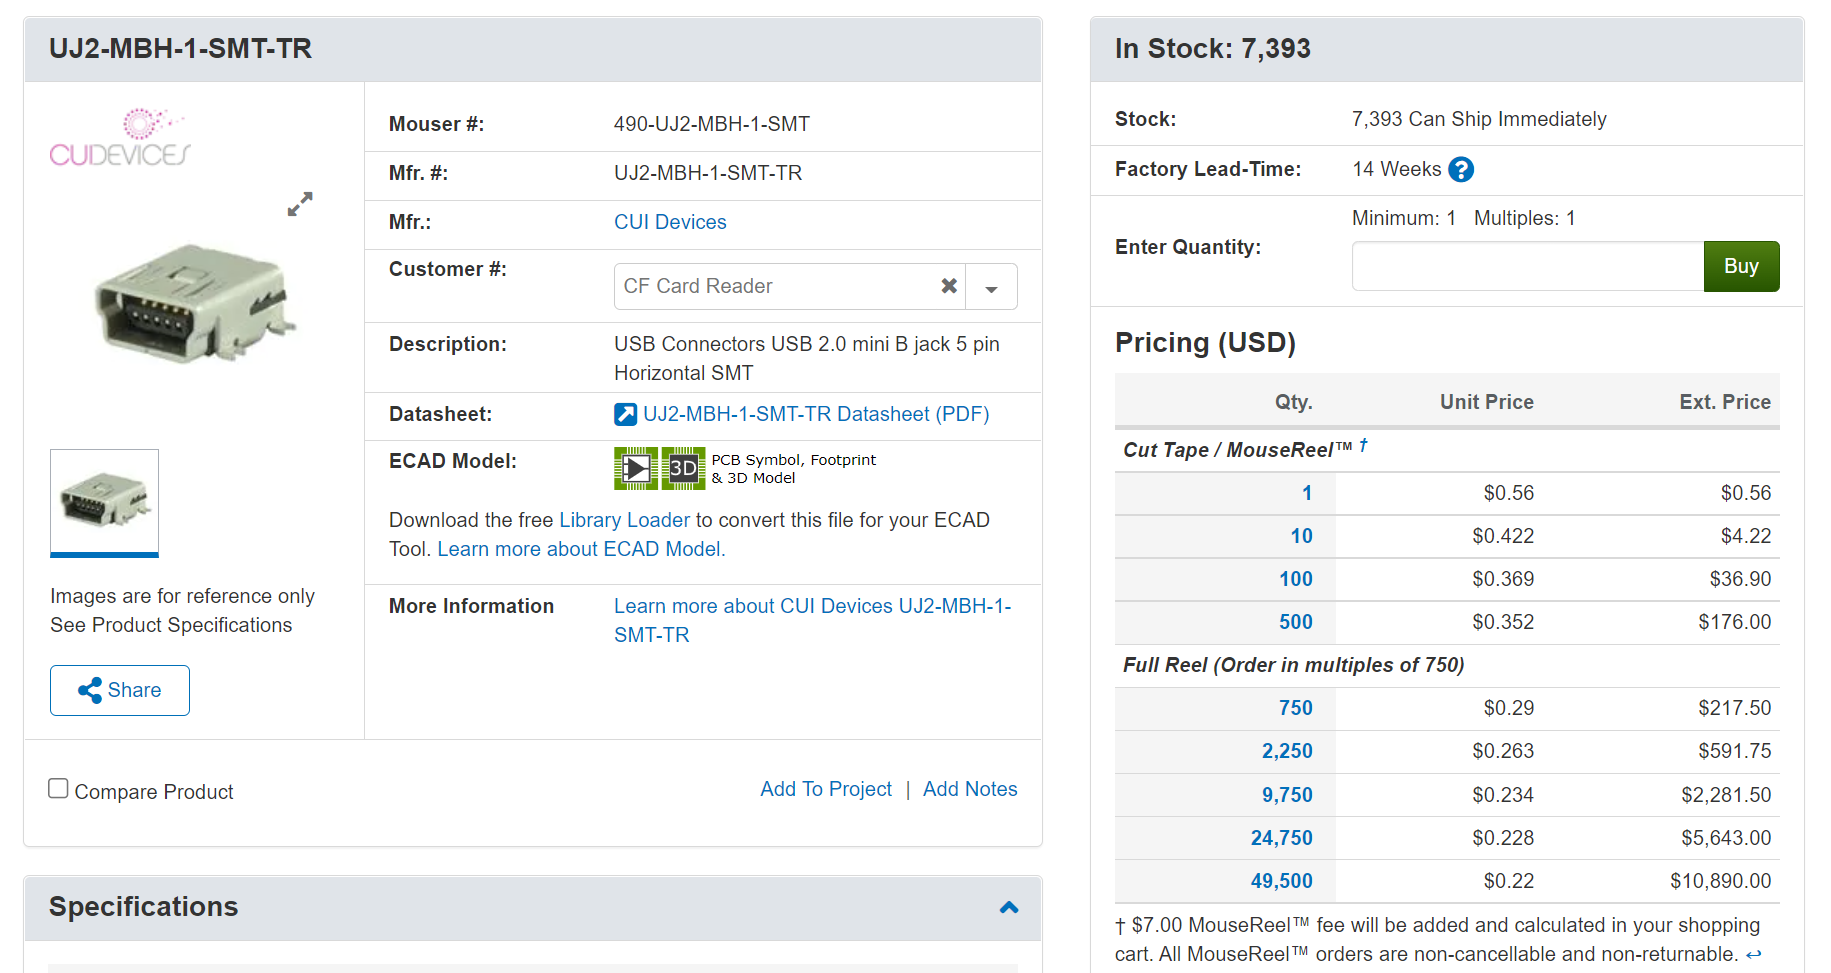
Task: Click the Library Loader link
Action: click(624, 520)
